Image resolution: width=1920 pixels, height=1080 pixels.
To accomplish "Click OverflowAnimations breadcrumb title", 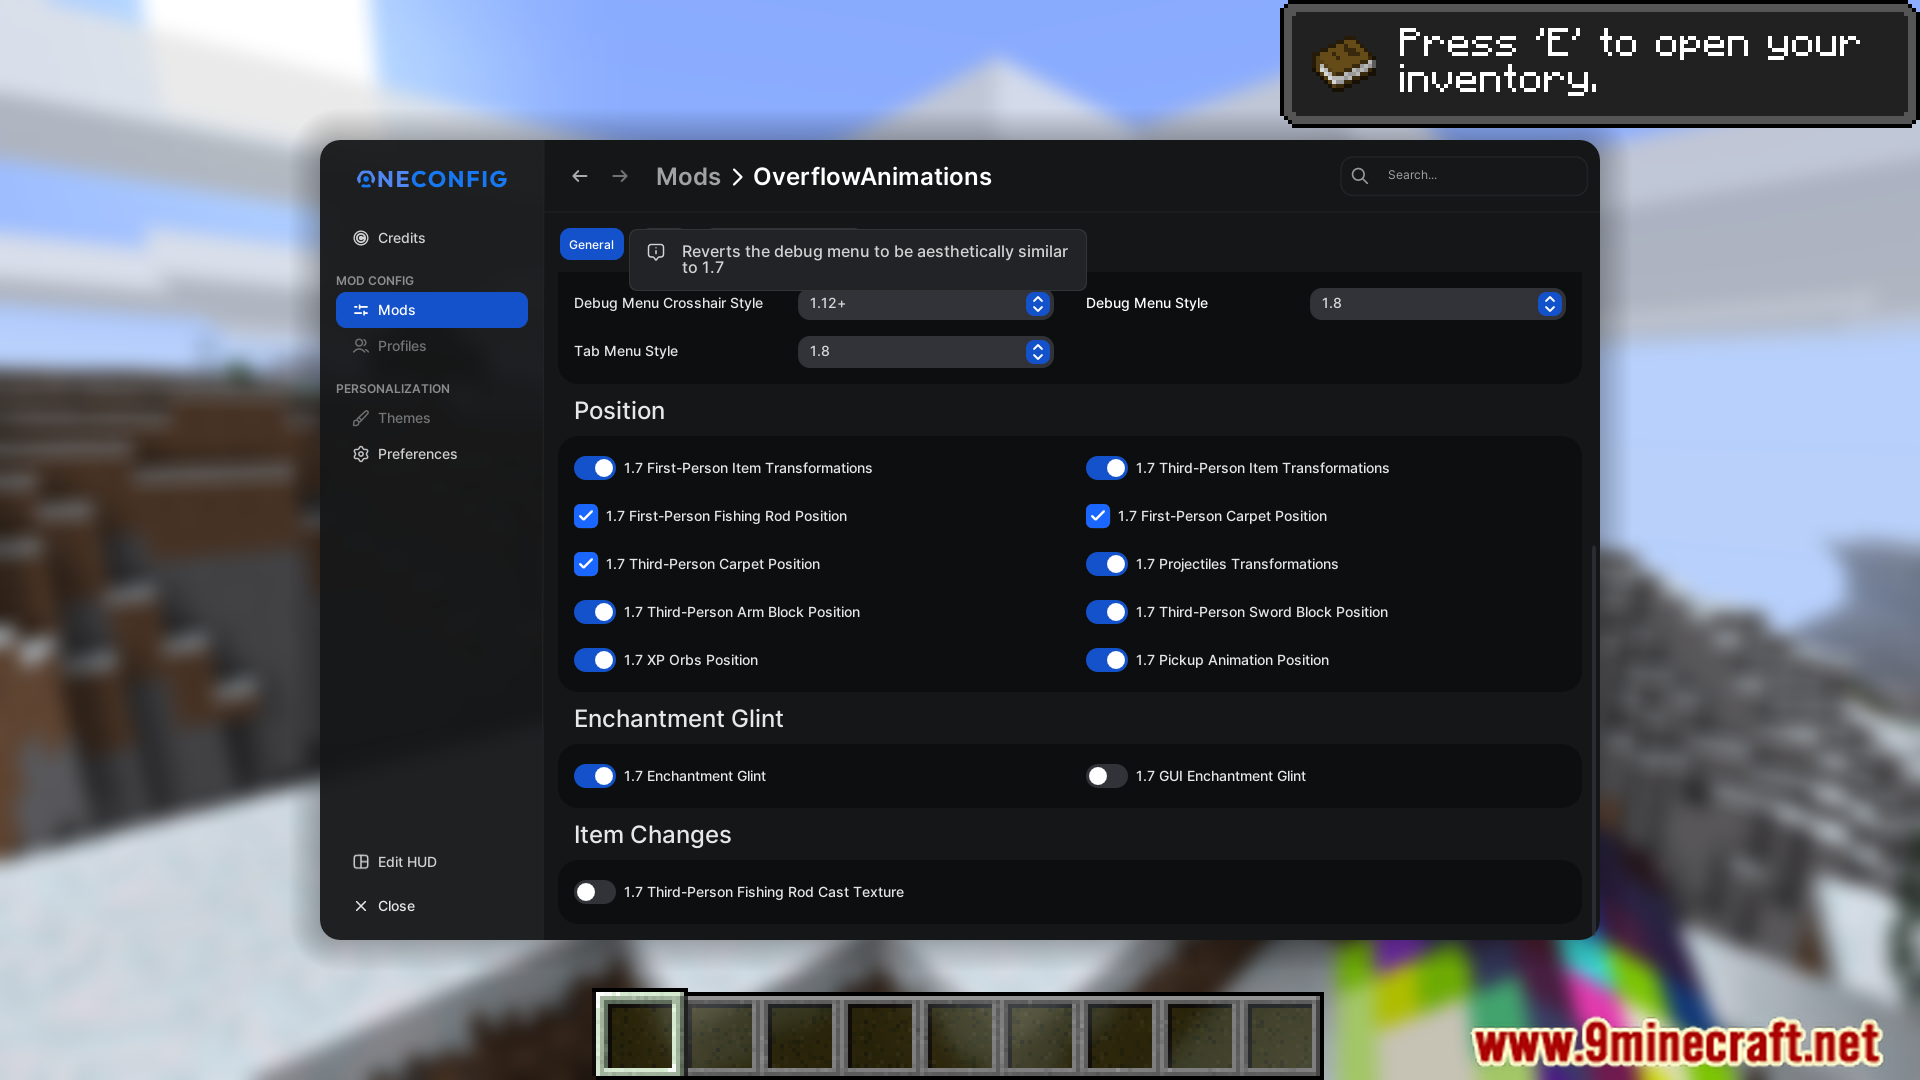I will tap(872, 177).
